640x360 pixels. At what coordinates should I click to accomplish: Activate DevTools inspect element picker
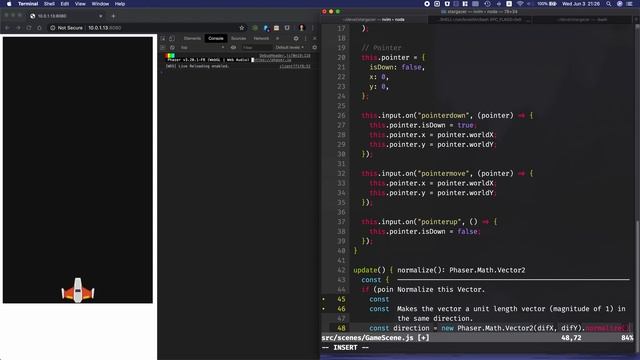tap(163, 38)
